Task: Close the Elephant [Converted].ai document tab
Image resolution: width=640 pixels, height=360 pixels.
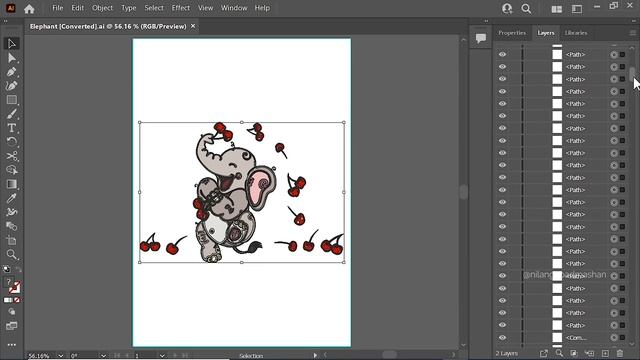Action: click(193, 26)
